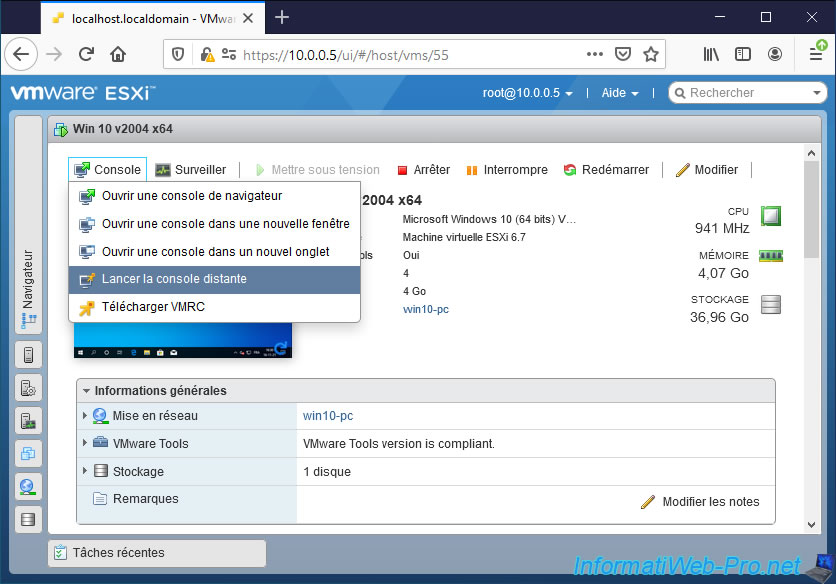Screen dimensions: 836x584
Task: Open a new browser tab
Action: [x=282, y=18]
